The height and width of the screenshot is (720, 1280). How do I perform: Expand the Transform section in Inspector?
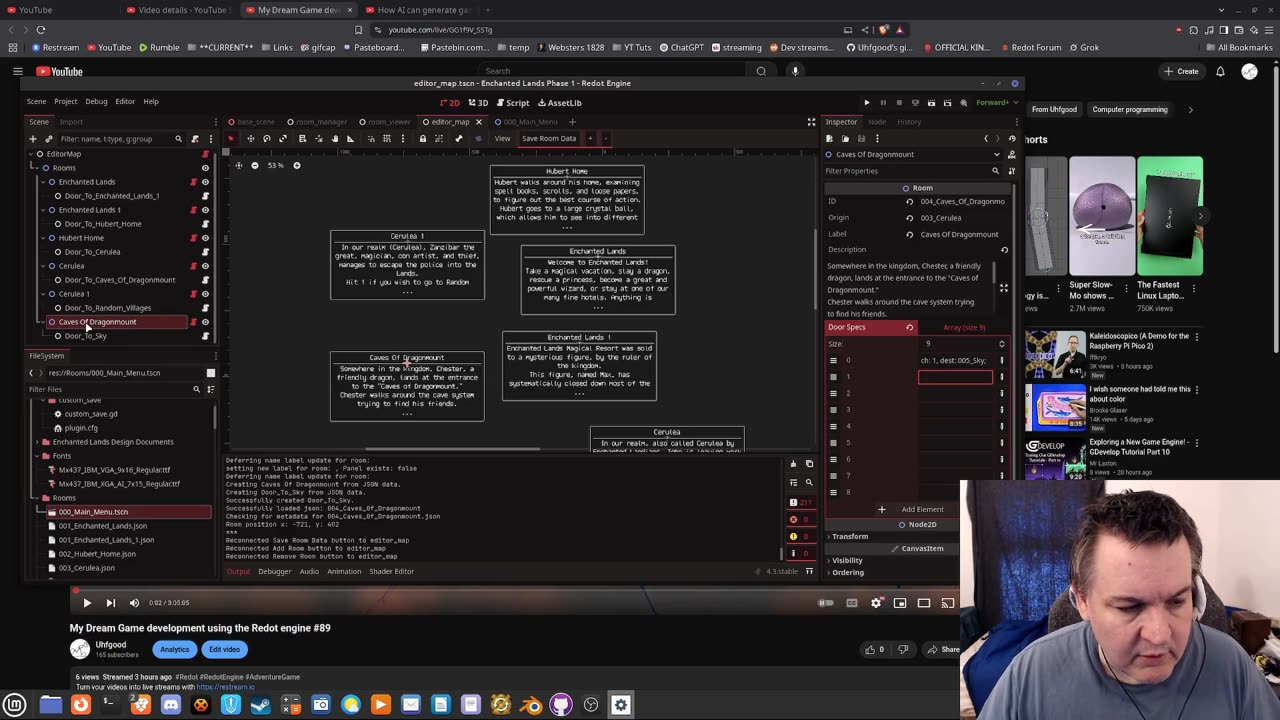point(851,536)
